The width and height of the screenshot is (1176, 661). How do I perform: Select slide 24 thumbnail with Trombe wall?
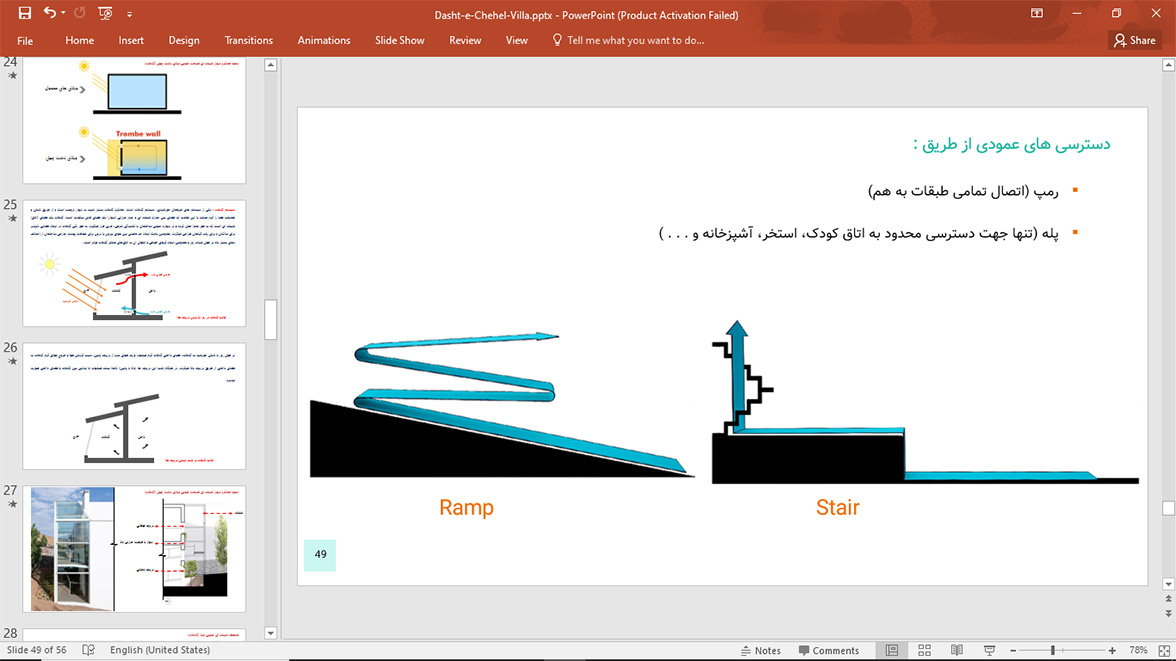coord(134,121)
